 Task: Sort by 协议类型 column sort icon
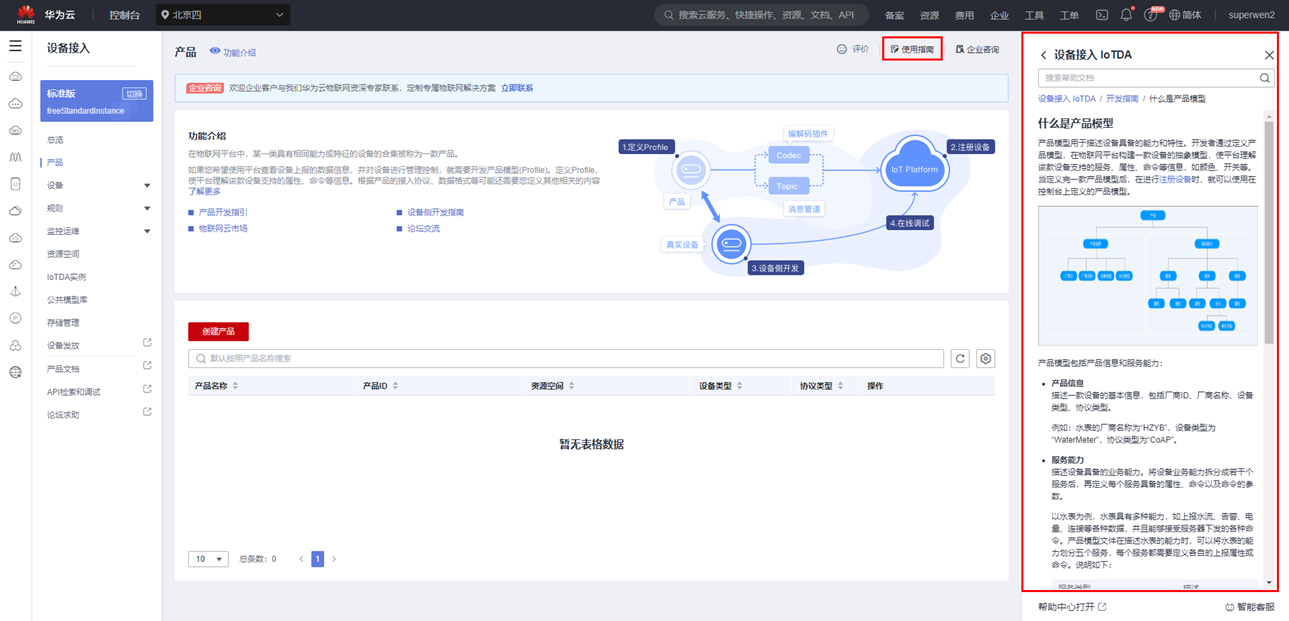point(840,386)
